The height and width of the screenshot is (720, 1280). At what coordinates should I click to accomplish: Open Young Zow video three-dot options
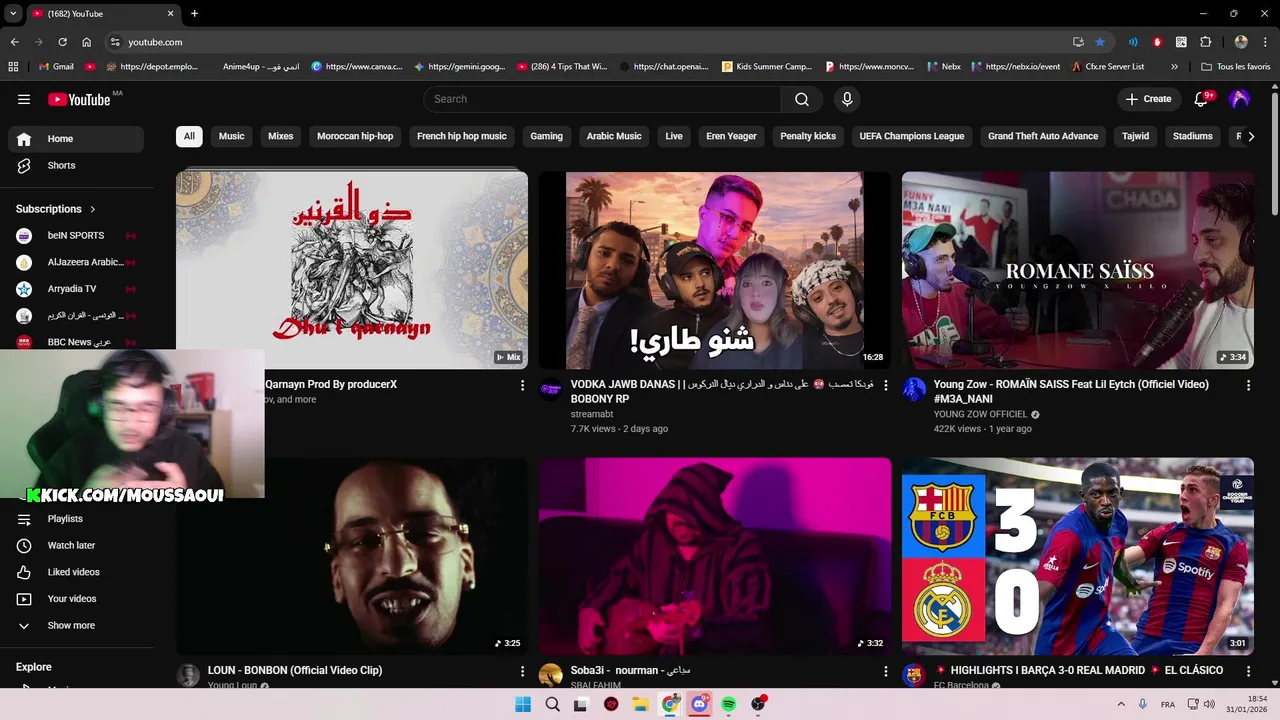pos(1248,385)
